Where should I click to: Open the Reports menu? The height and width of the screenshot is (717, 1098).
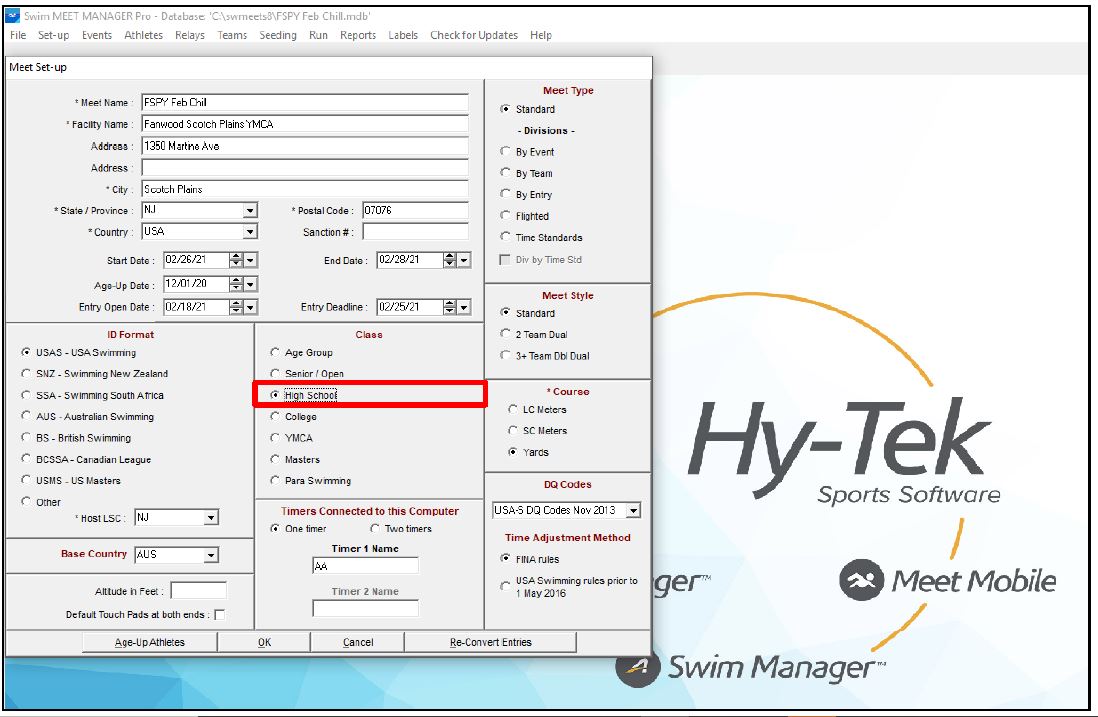pos(358,35)
